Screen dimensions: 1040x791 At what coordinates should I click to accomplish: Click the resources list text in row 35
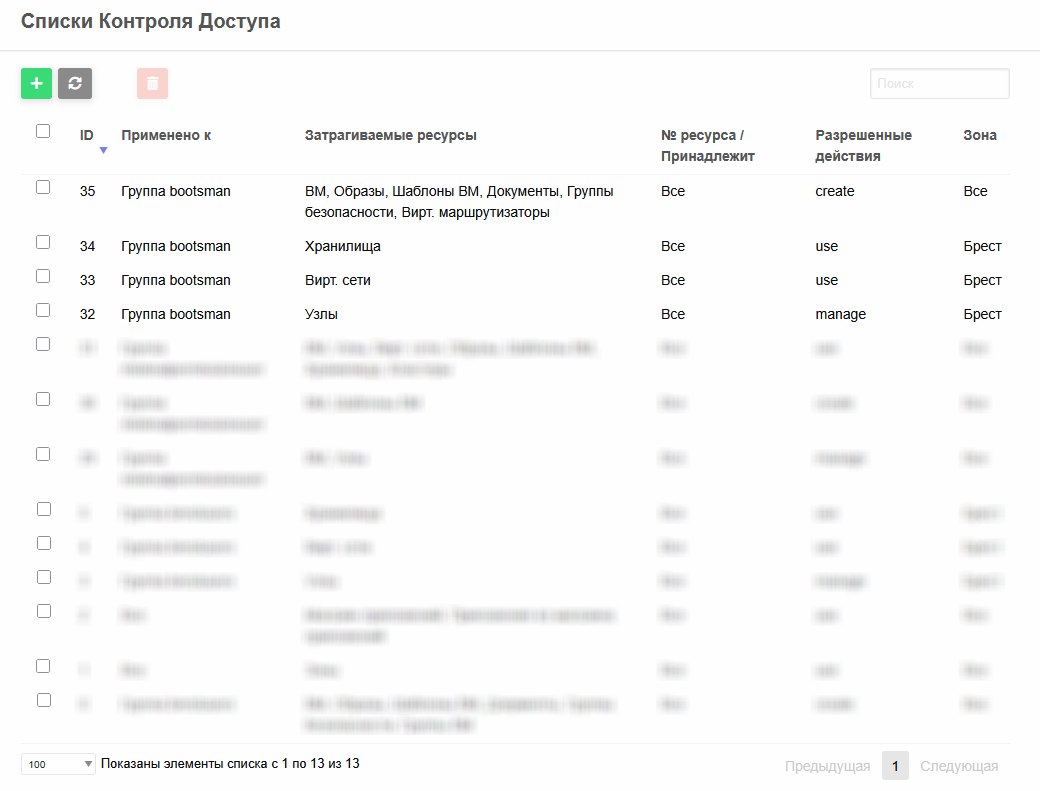[x=459, y=202]
